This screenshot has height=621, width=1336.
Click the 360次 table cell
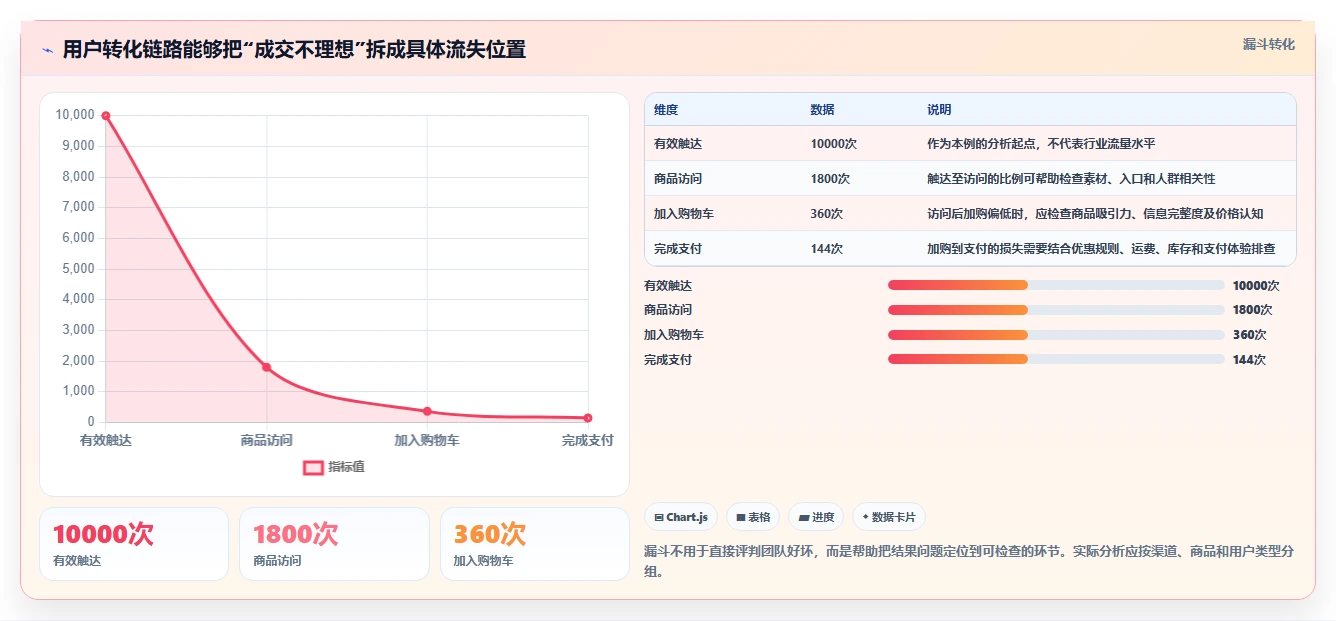coord(827,214)
